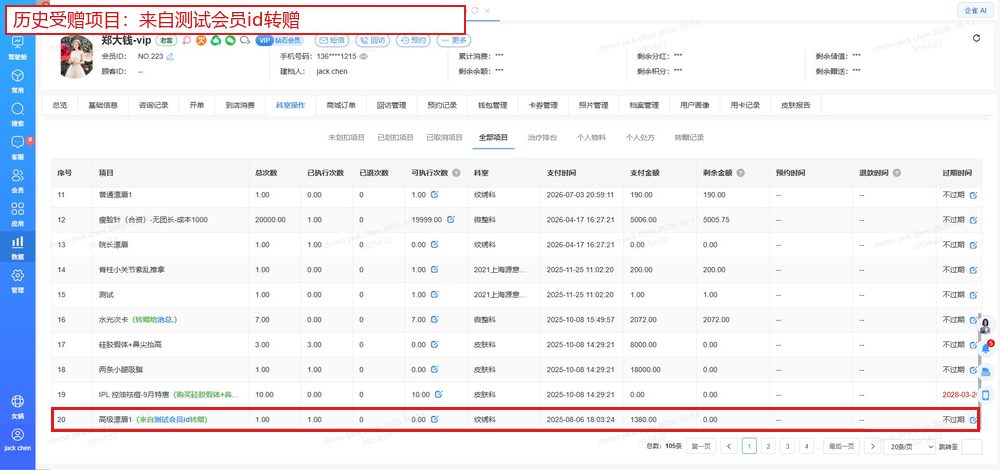Click the 回访 follow-up button

372,40
